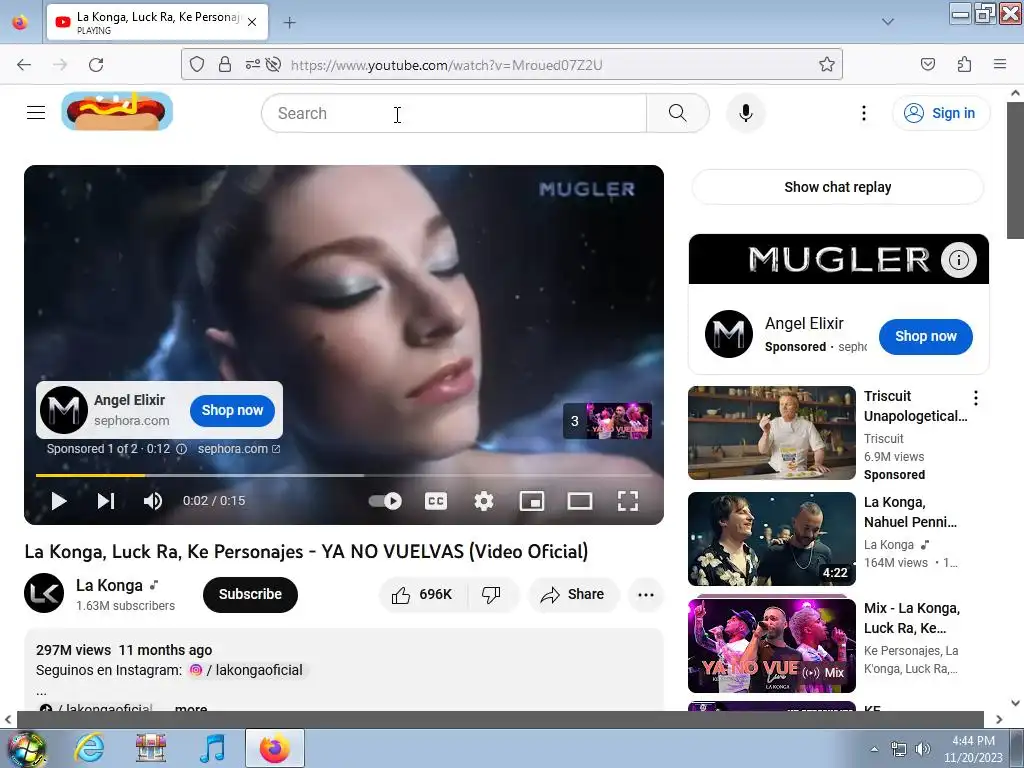This screenshot has width=1024, height=768.
Task: Open Windows Start menu
Action: 25,748
